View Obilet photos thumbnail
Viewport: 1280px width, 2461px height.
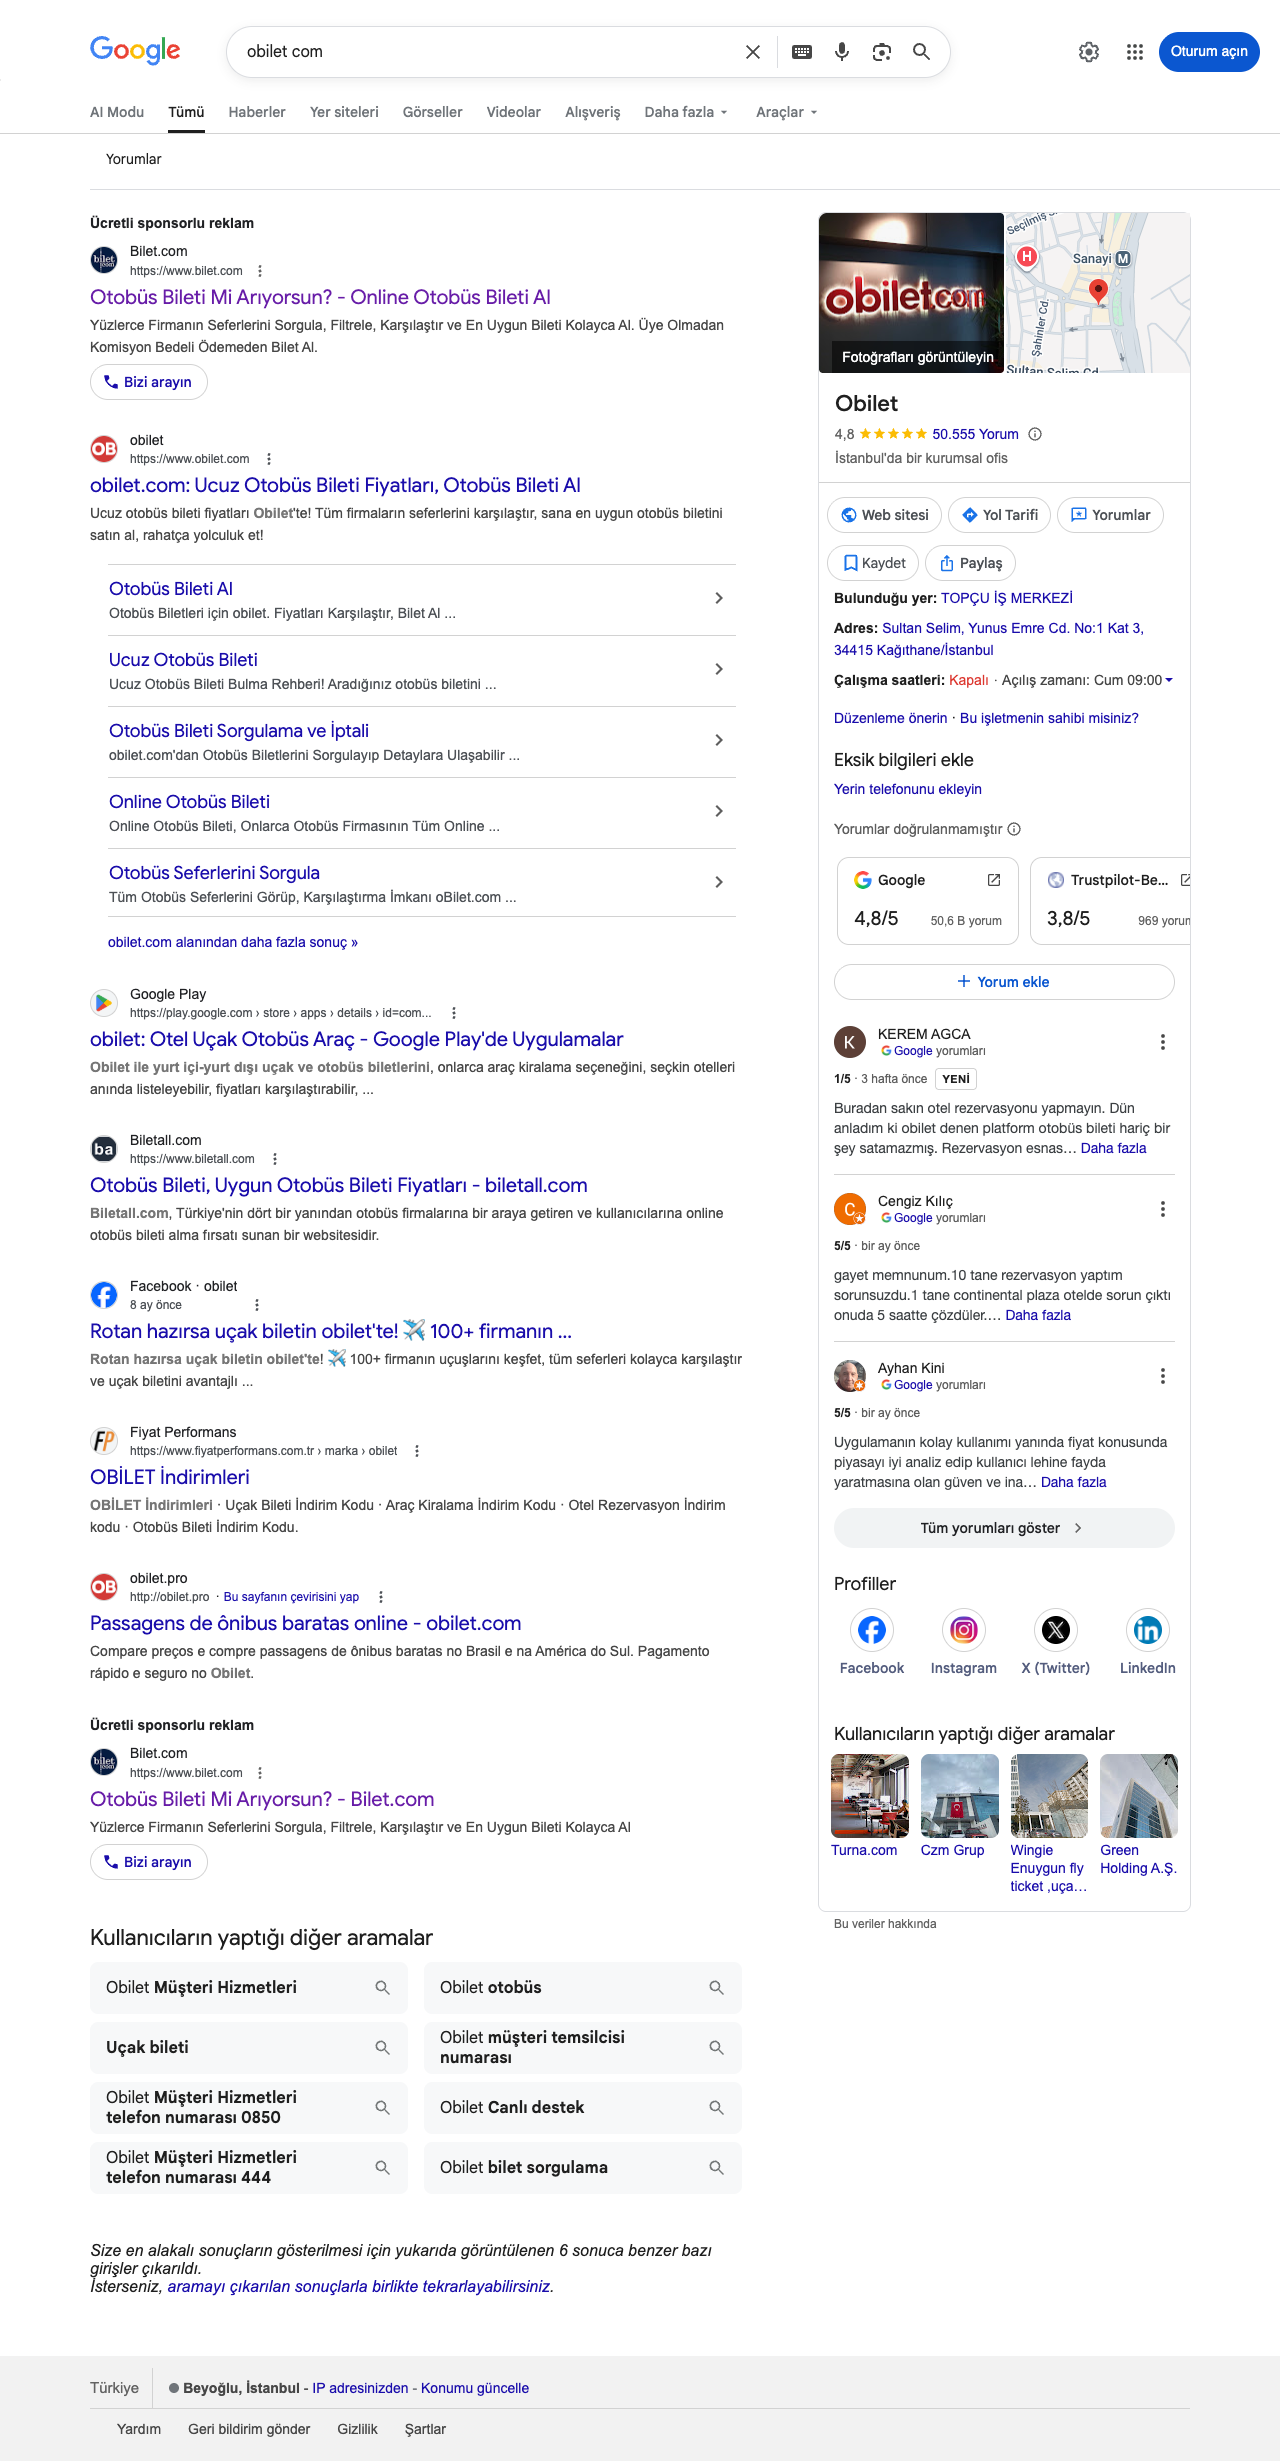coord(911,293)
